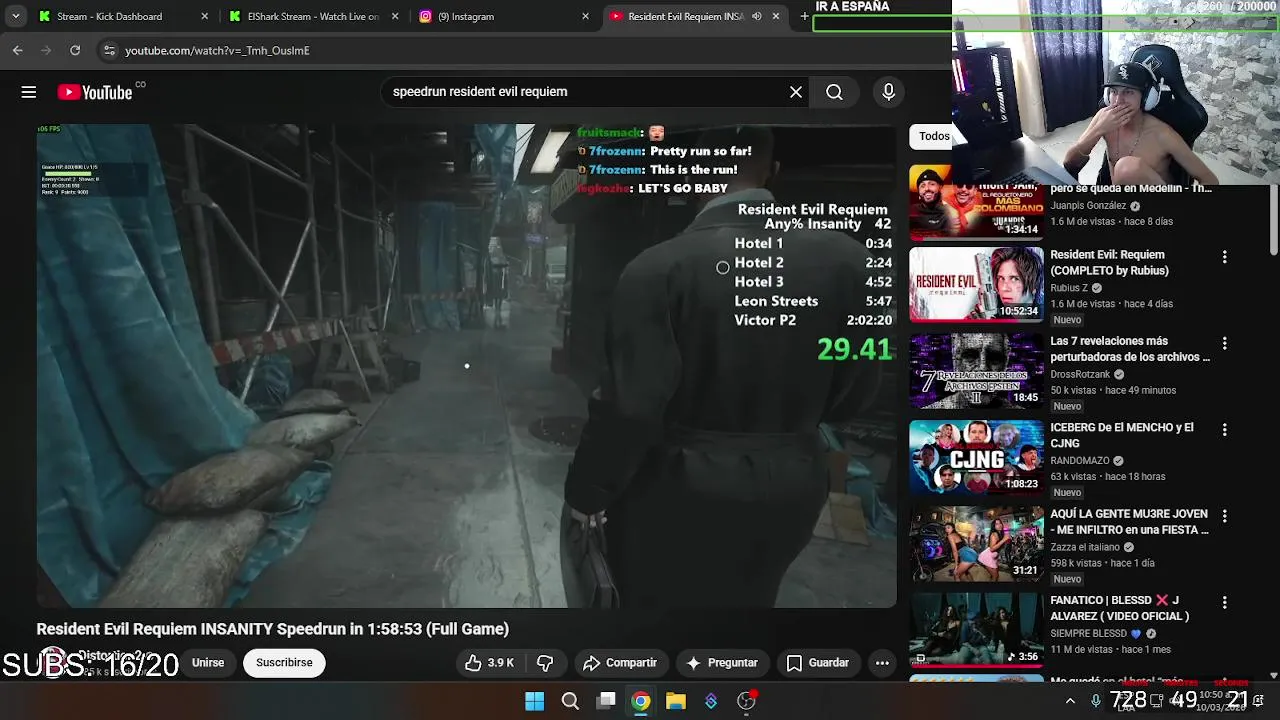Open the CJNG iceberg video thumbnail
This screenshot has height=720, width=1280.
(x=976, y=457)
